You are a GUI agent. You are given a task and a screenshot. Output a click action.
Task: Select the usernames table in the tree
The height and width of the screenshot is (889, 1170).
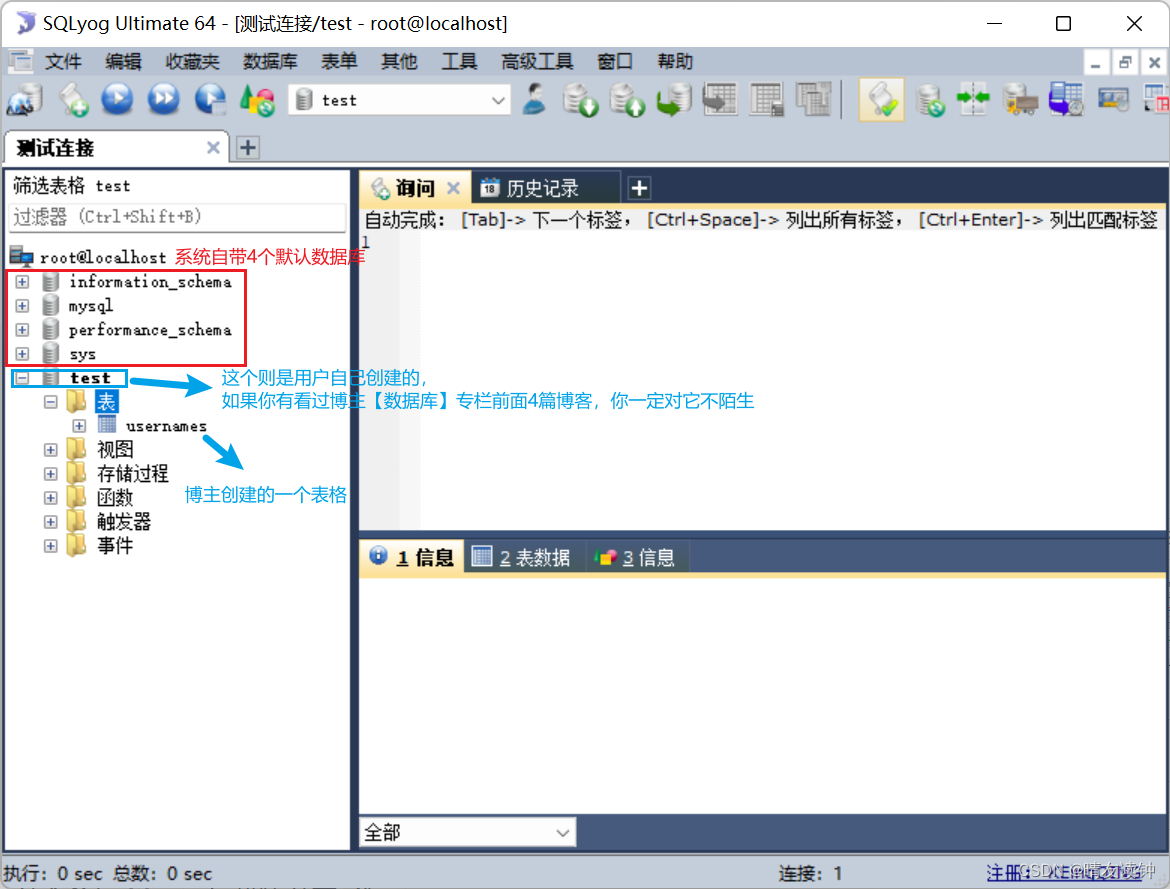tap(166, 425)
